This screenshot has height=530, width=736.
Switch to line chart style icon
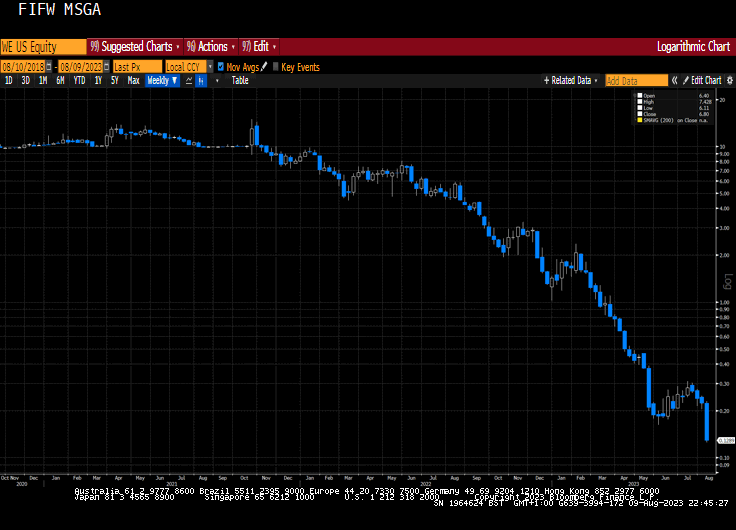point(189,80)
